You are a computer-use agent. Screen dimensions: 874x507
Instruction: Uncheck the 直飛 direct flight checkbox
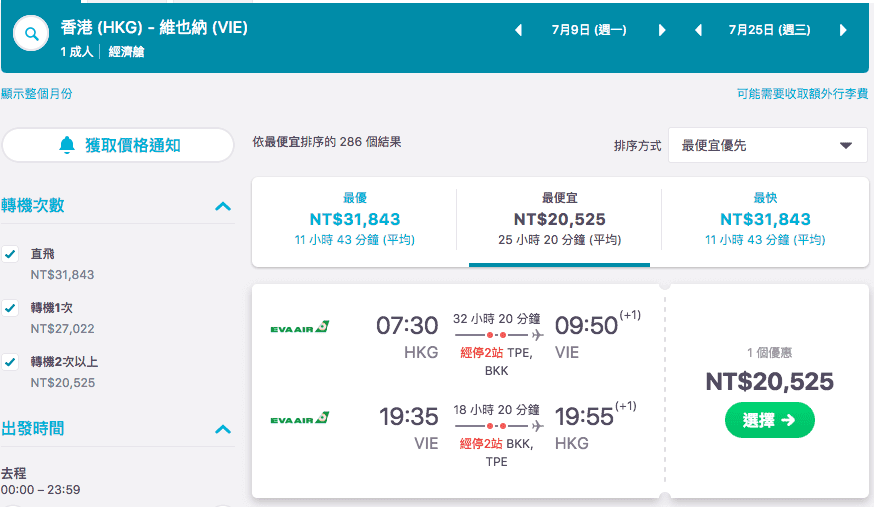(x=10, y=254)
